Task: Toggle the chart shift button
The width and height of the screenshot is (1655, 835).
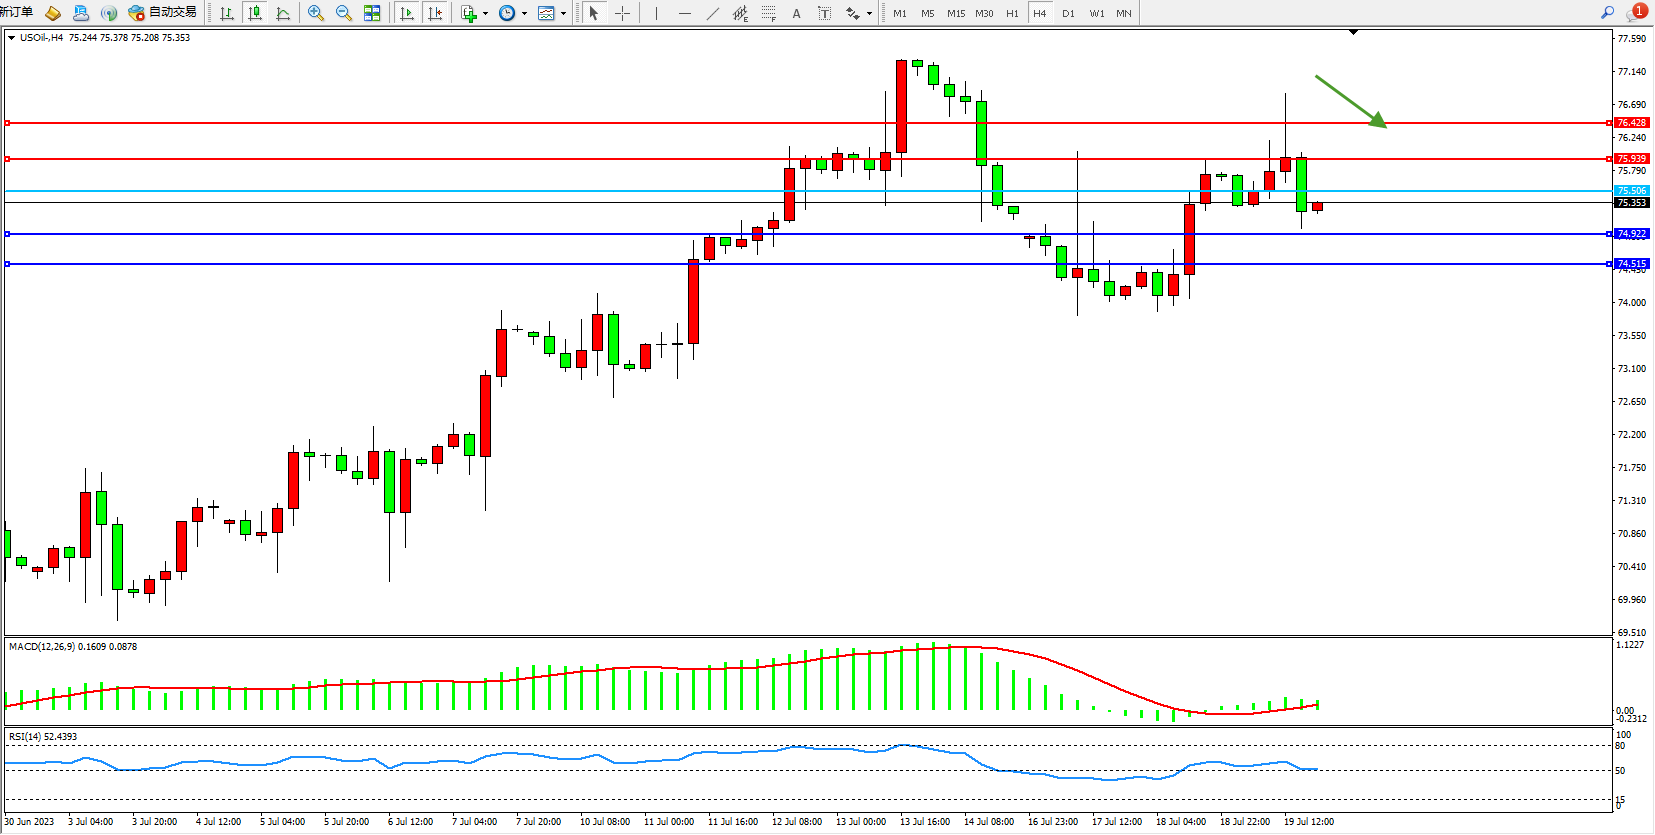Action: [435, 13]
